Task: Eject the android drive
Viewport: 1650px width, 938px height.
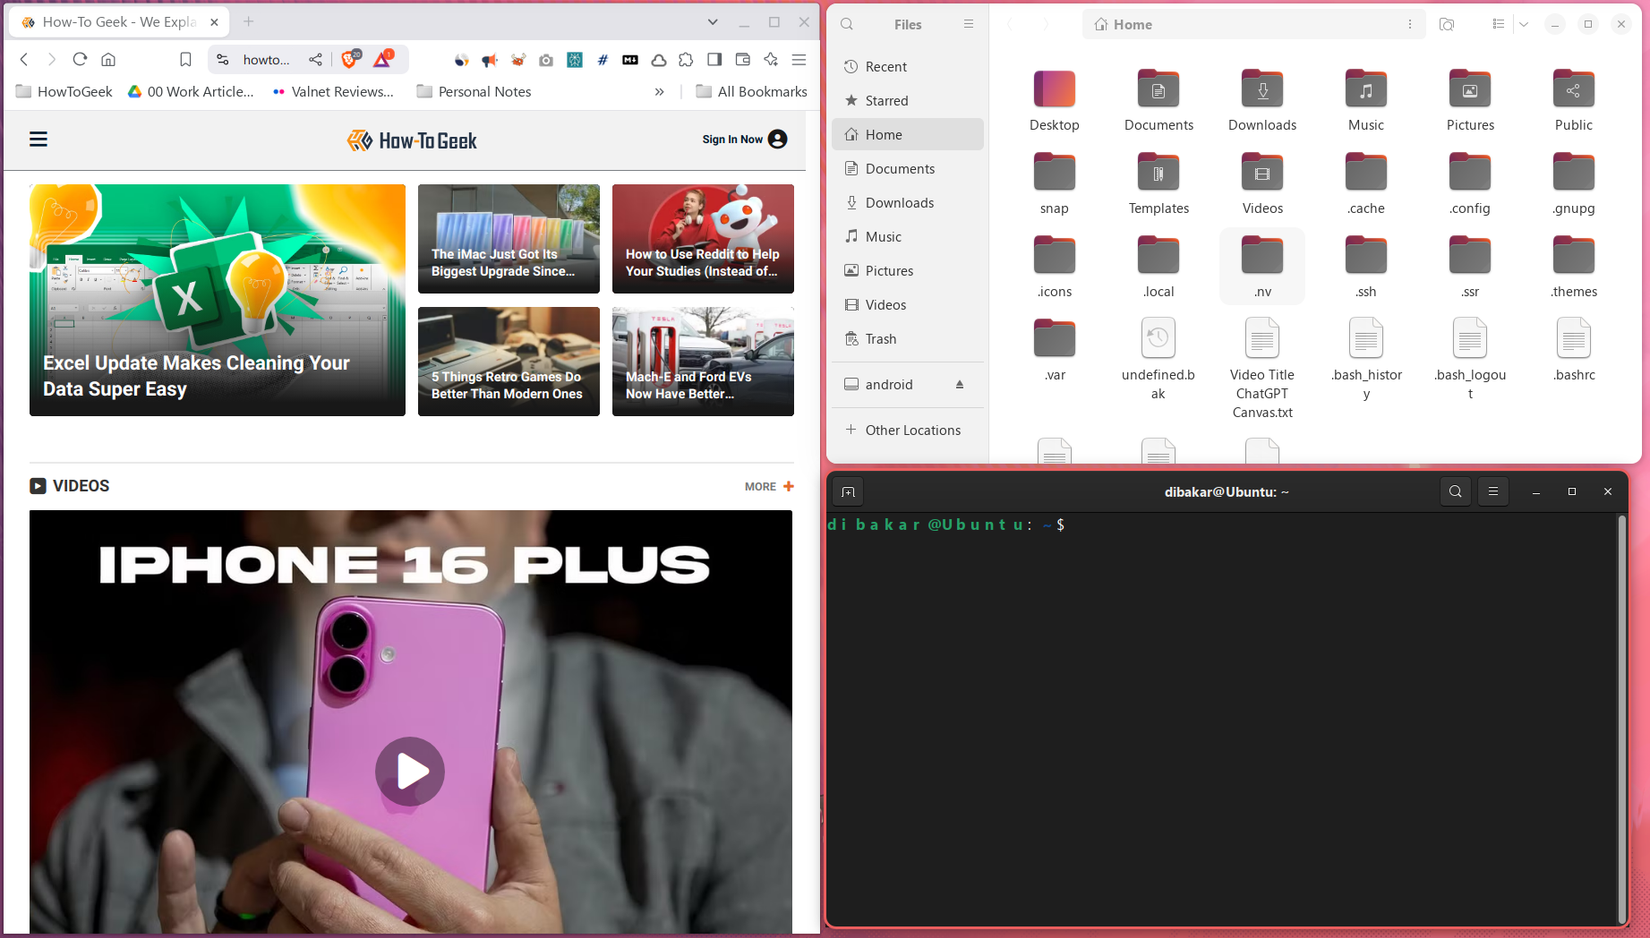Action: (959, 384)
